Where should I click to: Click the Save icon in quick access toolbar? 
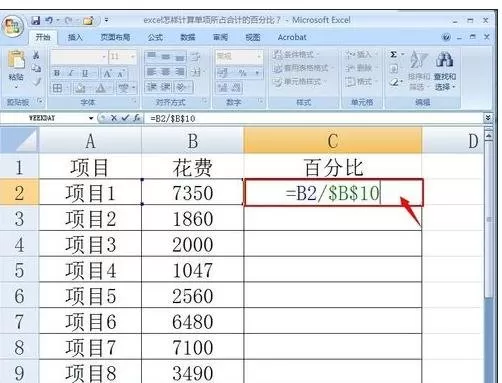tap(36, 21)
